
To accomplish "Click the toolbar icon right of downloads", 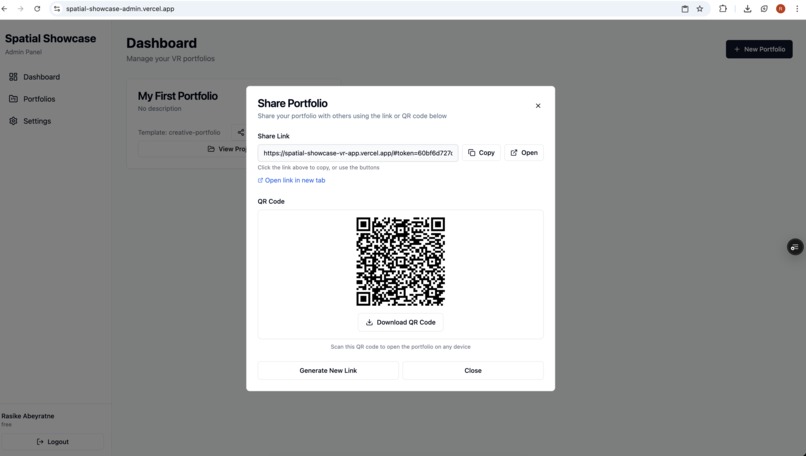I will 764,9.
